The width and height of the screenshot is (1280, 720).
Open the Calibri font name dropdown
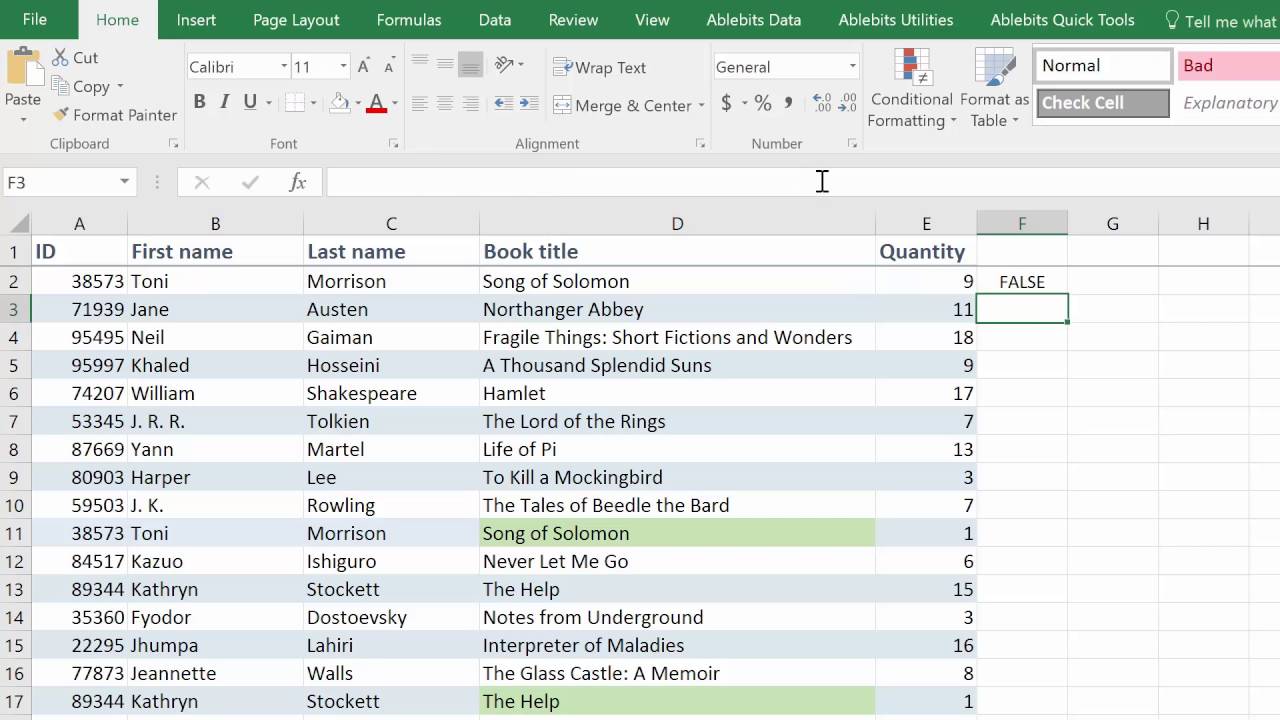(283, 67)
